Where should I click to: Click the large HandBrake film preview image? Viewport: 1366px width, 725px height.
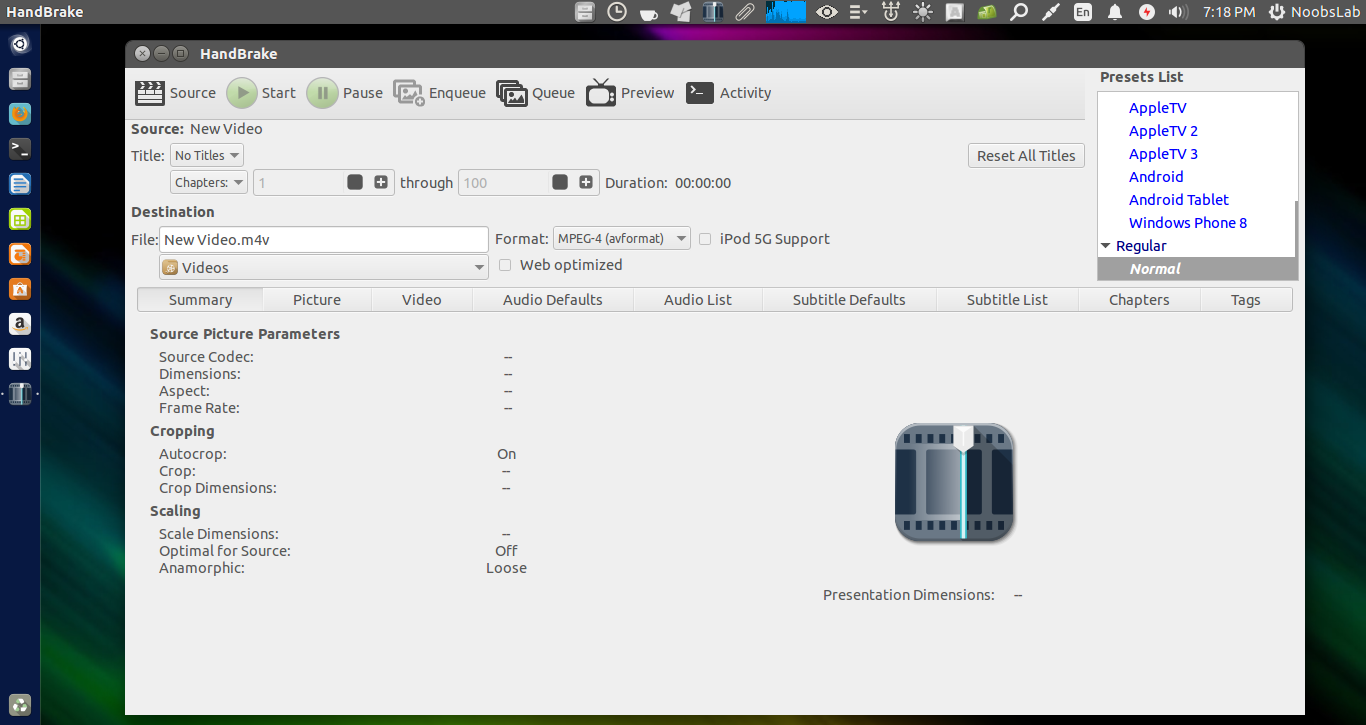tap(955, 483)
